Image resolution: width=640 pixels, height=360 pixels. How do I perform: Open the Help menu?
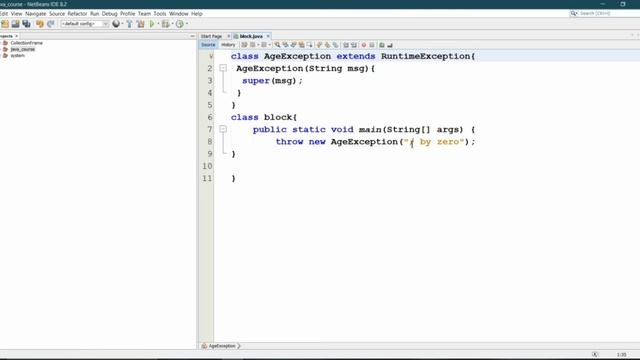[x=197, y=13]
